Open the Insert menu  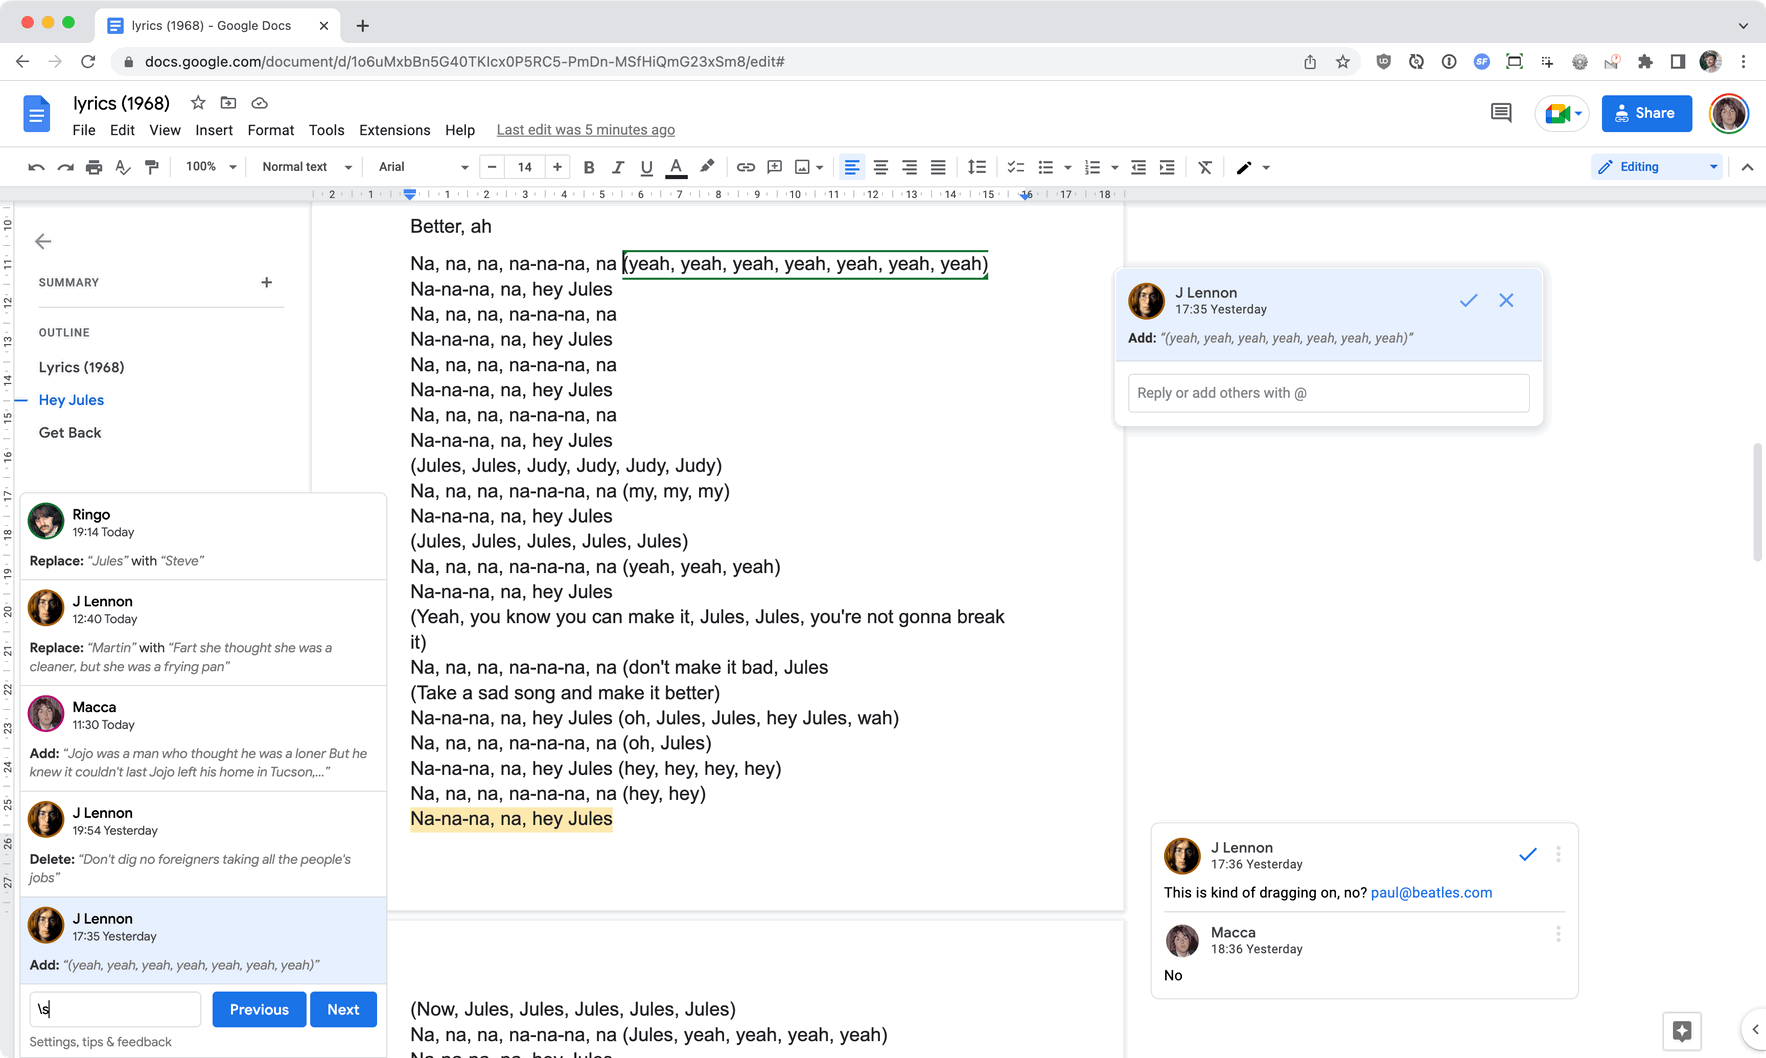pos(214,130)
